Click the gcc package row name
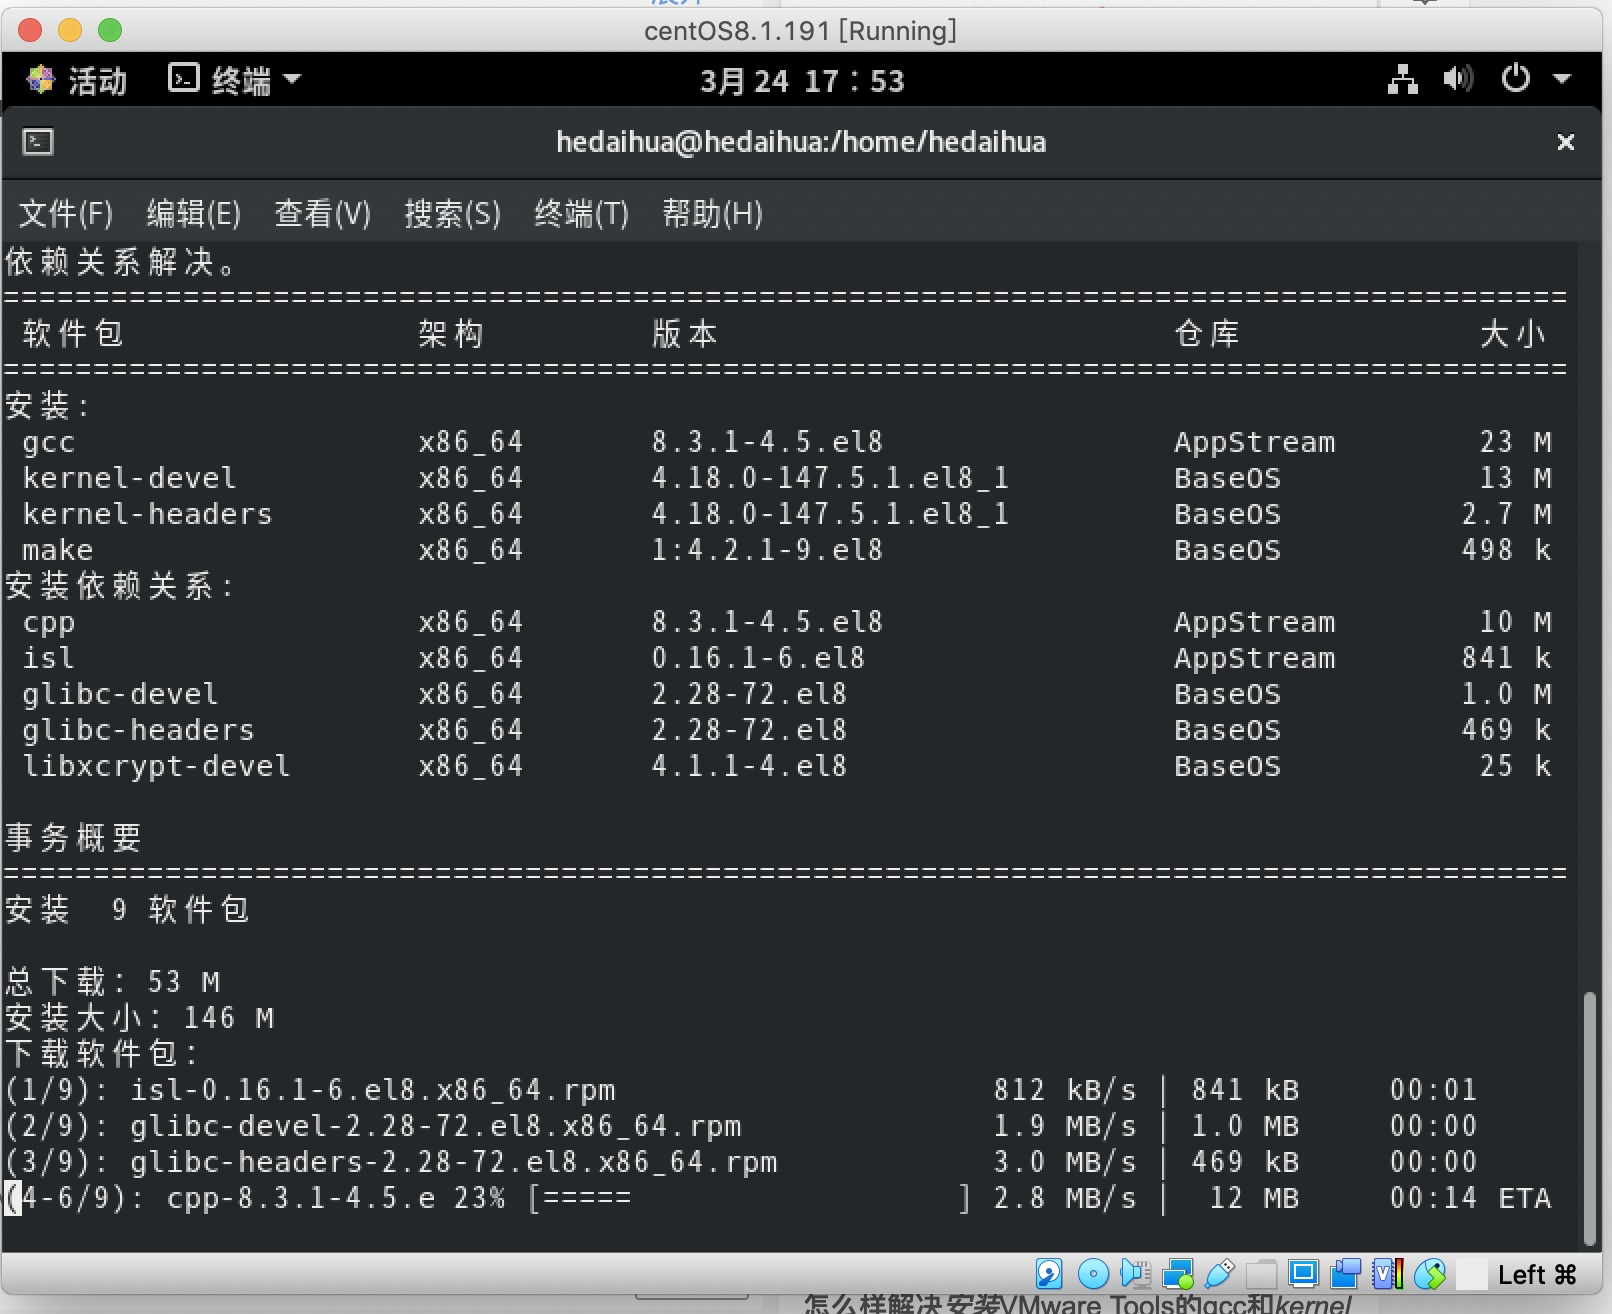 click(48, 443)
